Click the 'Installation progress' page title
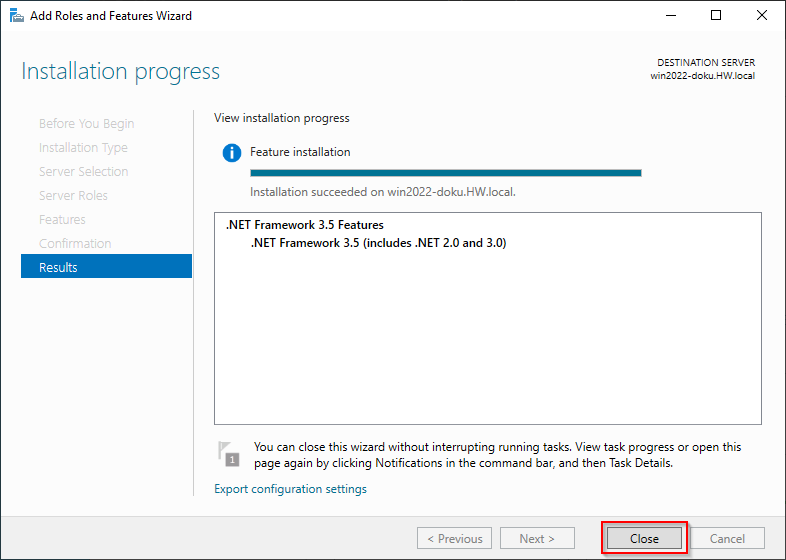The width and height of the screenshot is (786, 560). (x=120, y=71)
